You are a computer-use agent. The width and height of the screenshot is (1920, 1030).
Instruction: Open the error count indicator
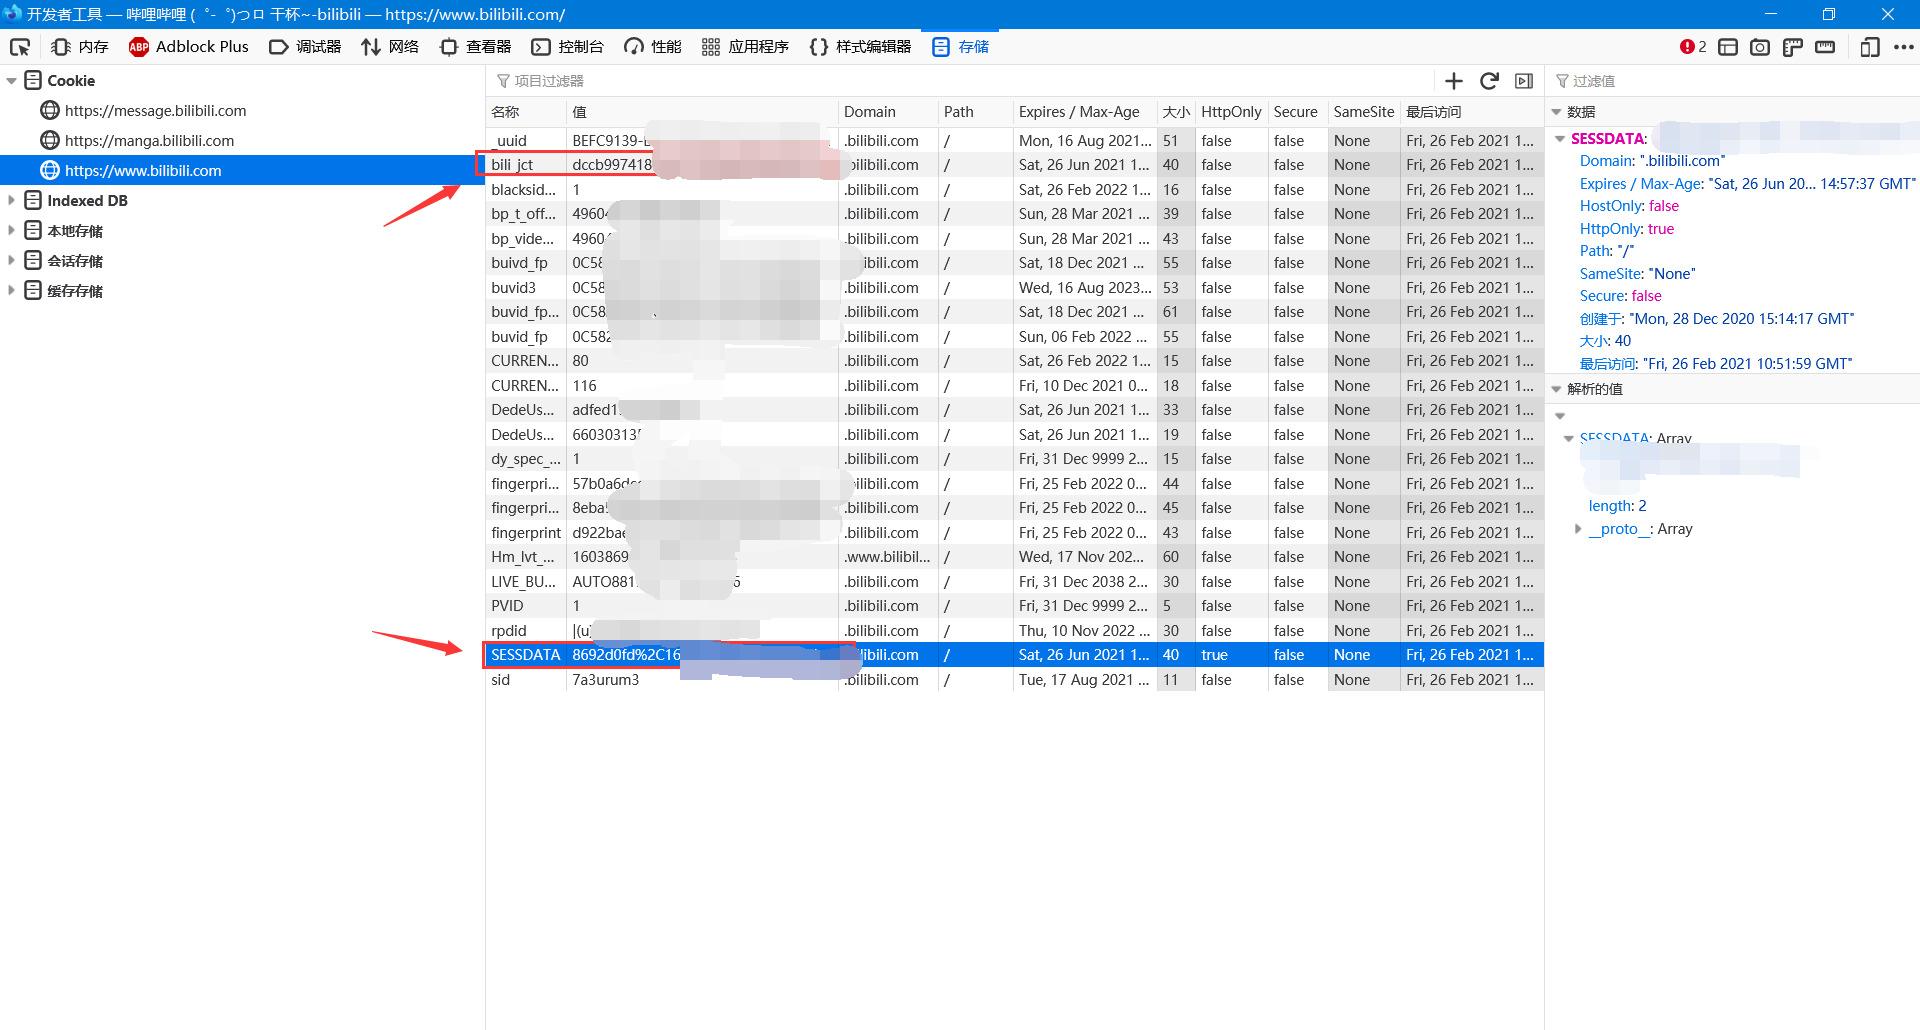click(1693, 47)
